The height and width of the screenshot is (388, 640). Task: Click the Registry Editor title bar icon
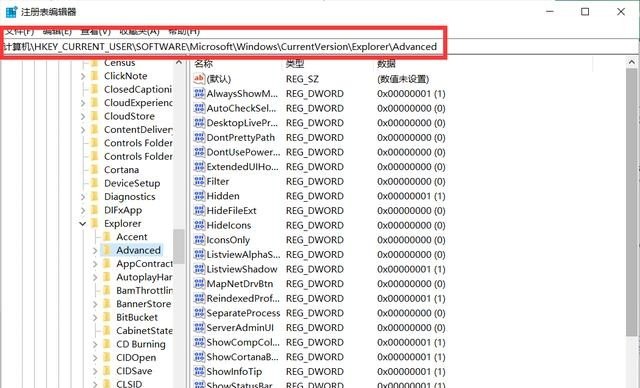coord(11,12)
